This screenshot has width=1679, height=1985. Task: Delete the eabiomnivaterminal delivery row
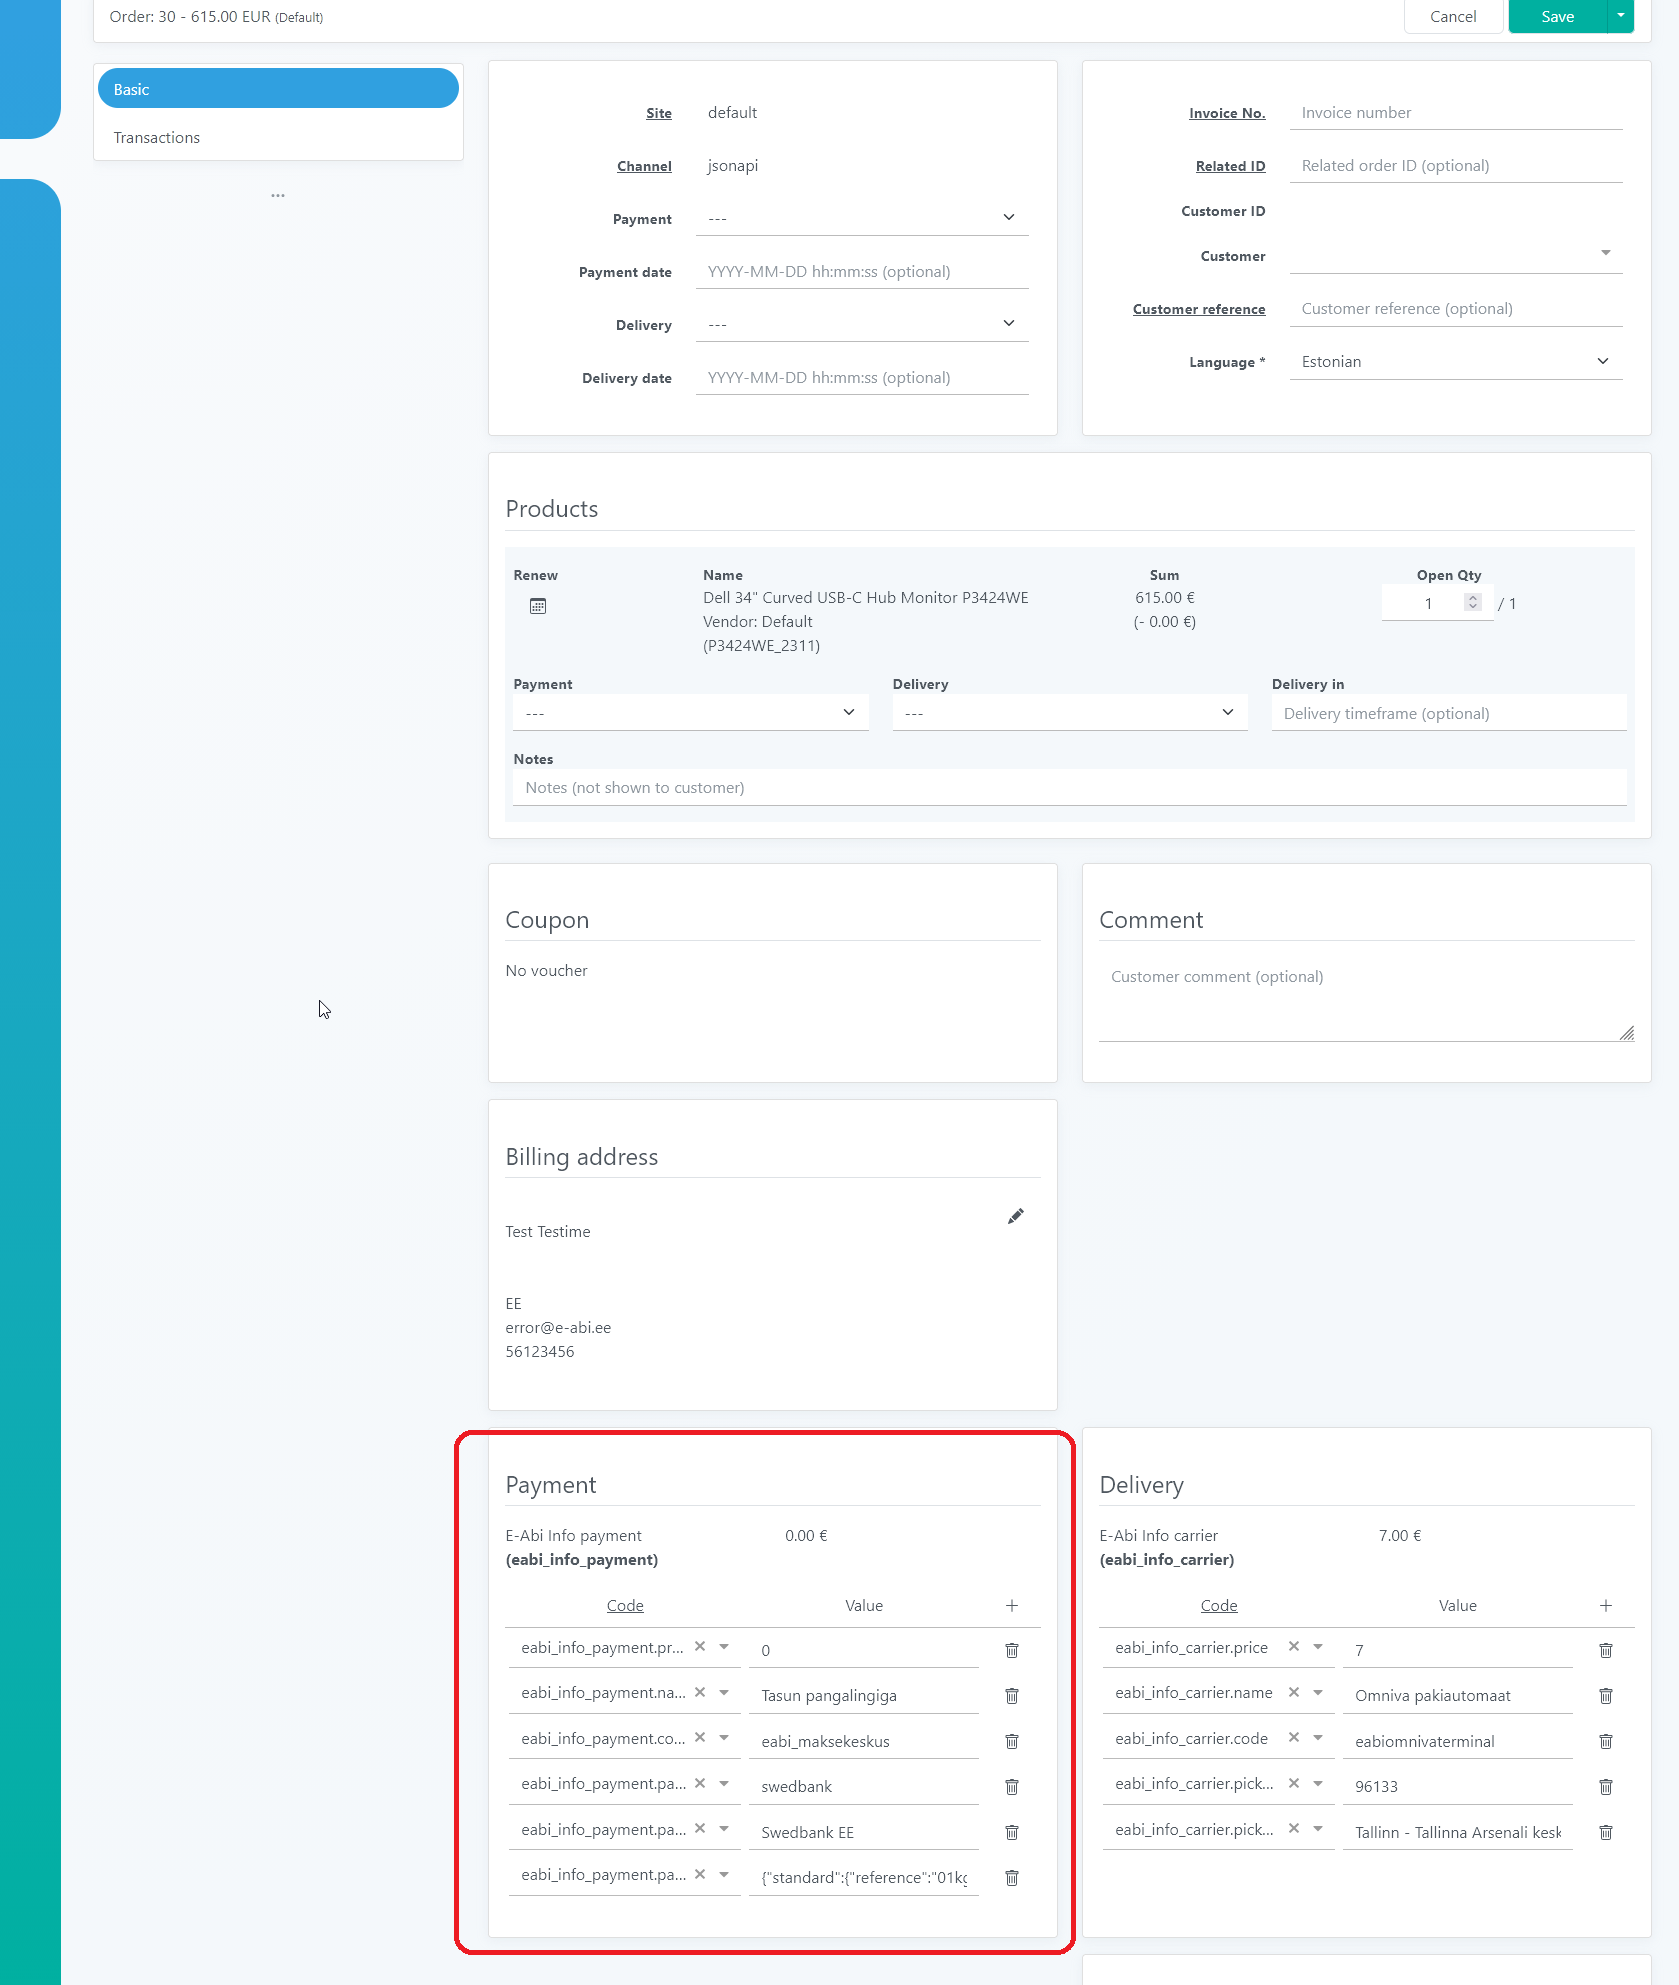coord(1605,1741)
